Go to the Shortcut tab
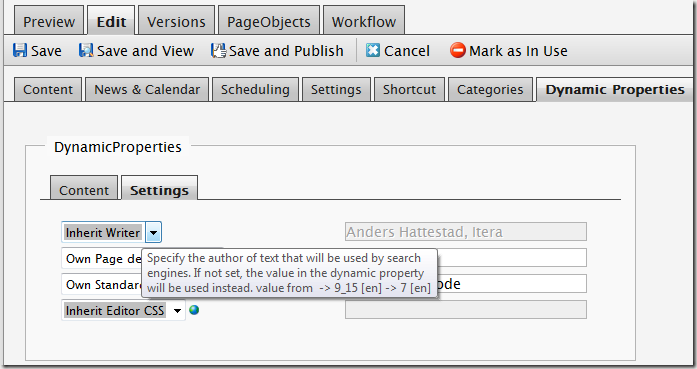This screenshot has width=697, height=369. tap(409, 89)
